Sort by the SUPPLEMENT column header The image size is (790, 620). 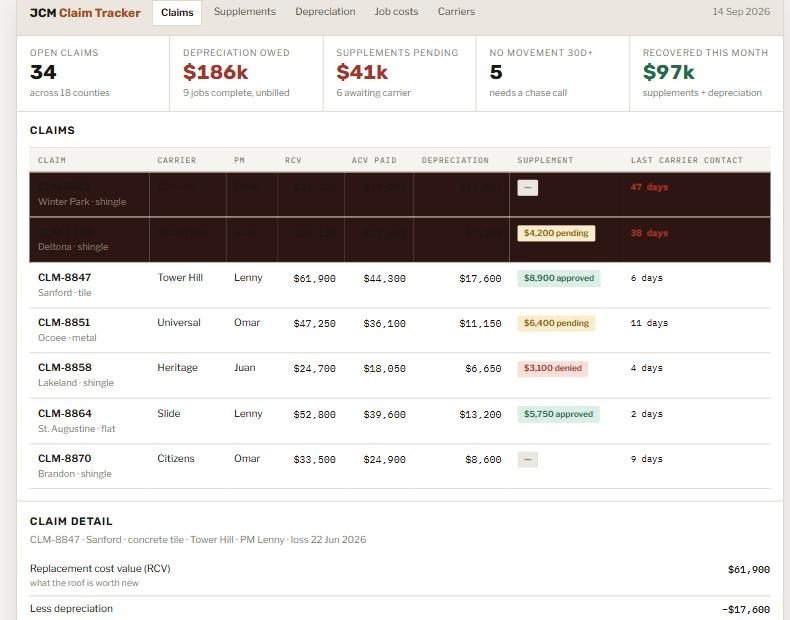[545, 160]
